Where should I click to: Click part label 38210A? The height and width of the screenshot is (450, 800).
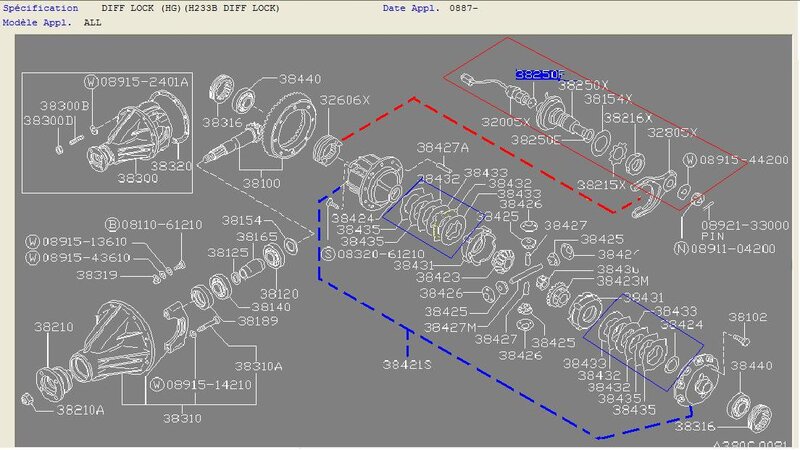pyautogui.click(x=82, y=409)
